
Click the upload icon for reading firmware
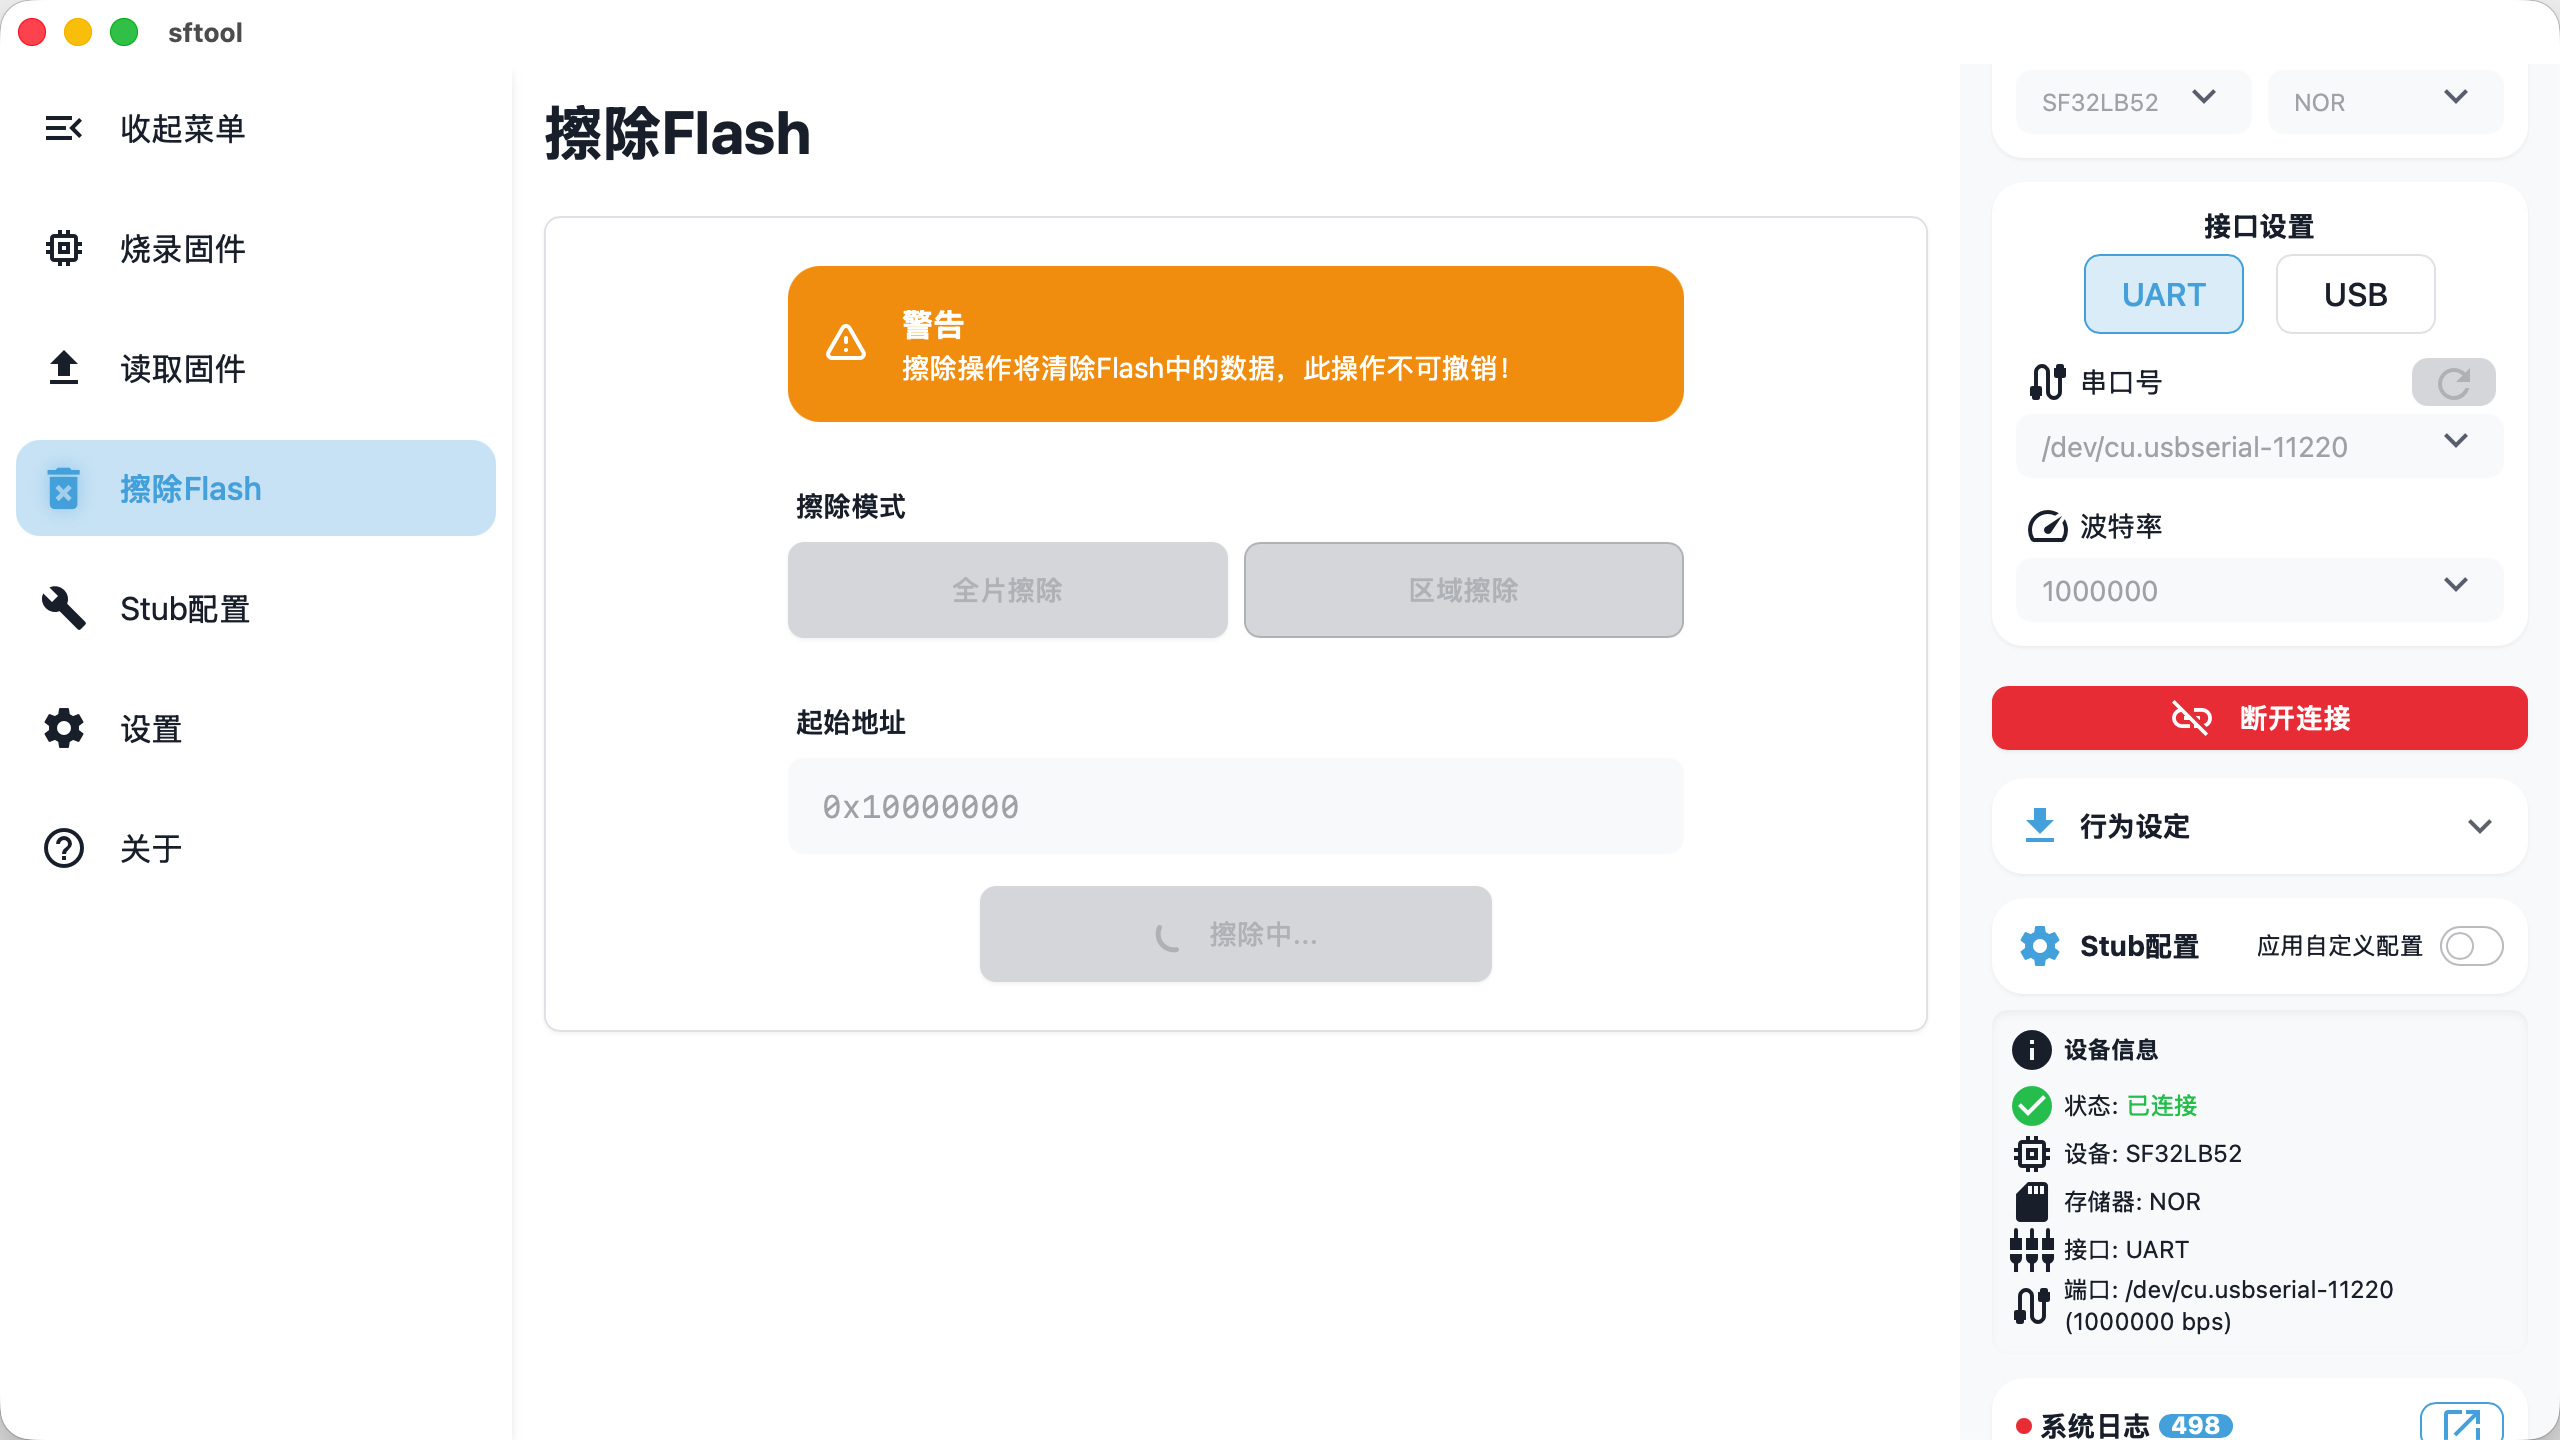(x=64, y=368)
